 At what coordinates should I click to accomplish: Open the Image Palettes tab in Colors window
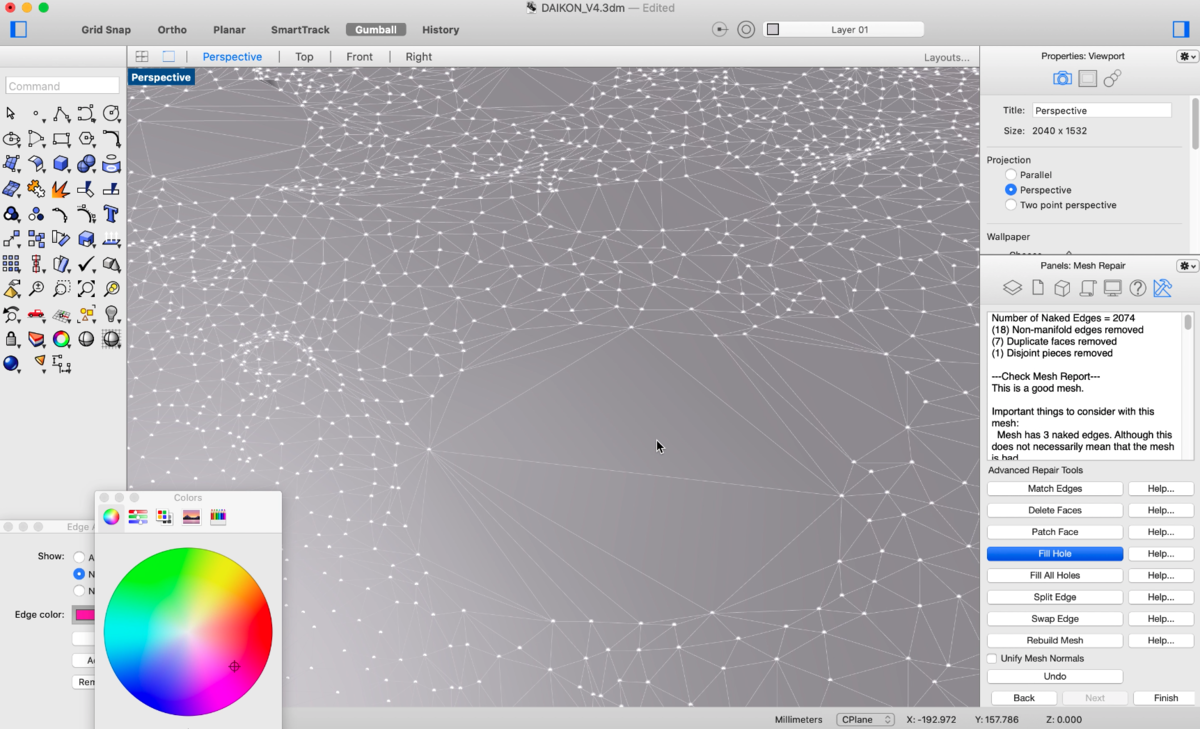[191, 517]
